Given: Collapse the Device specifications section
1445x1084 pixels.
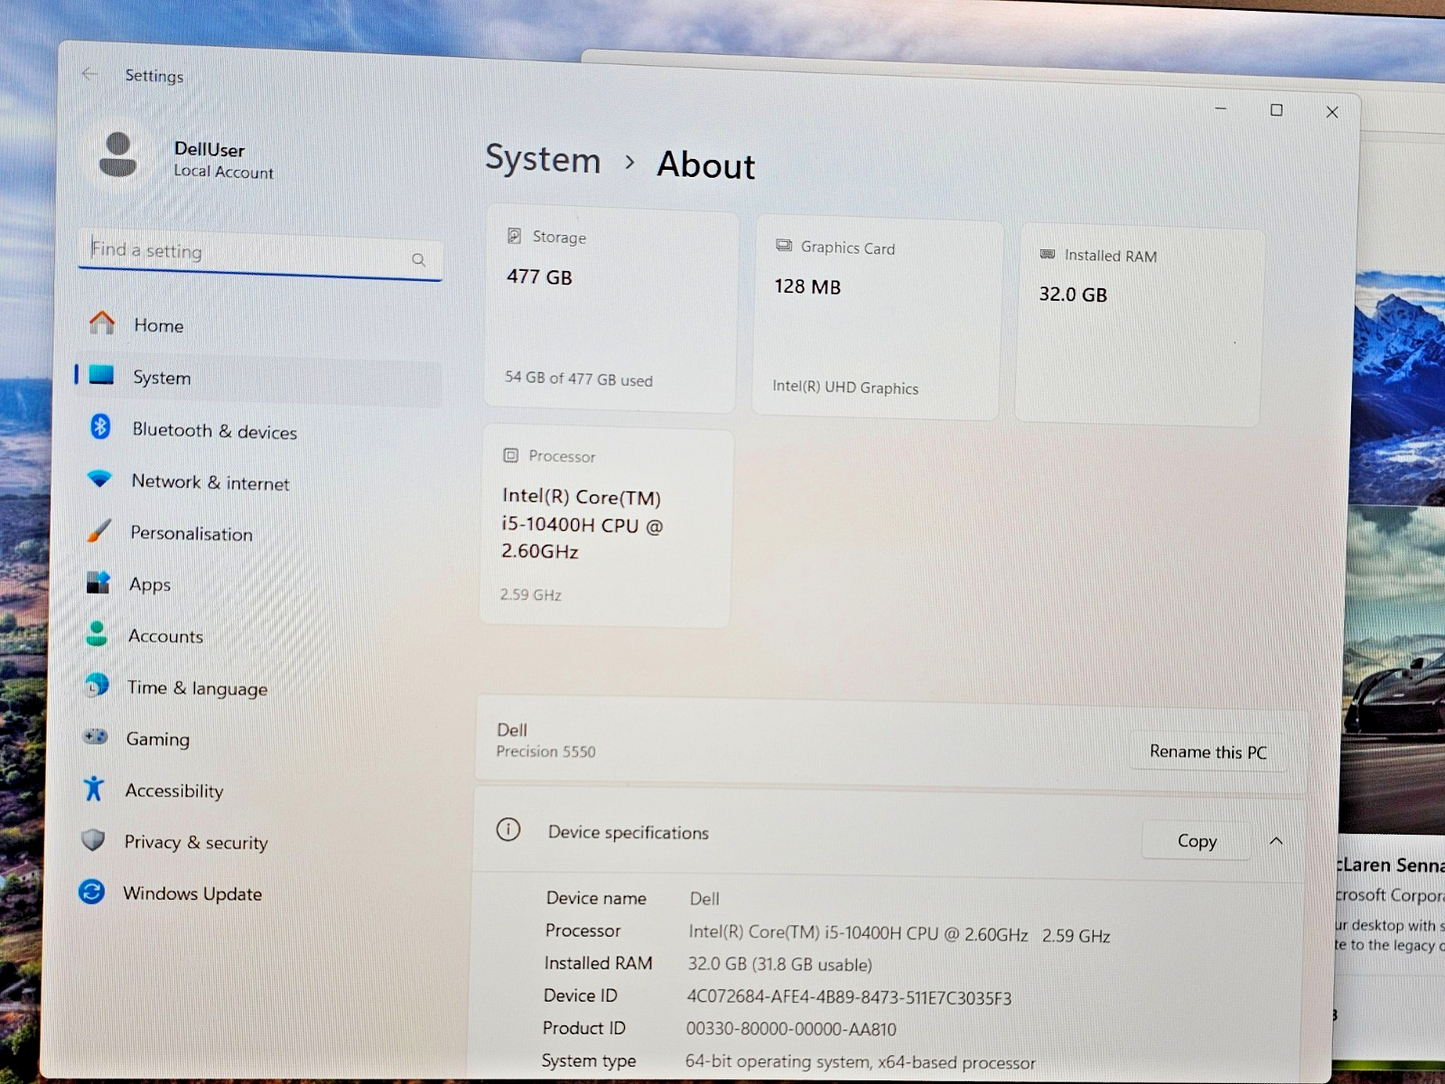Looking at the screenshot, I should 1276,841.
